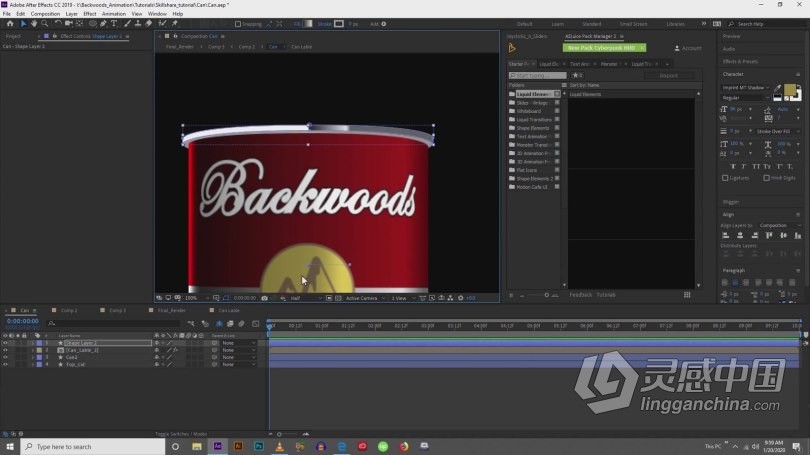Click the Home icon in toolbar
Viewport: 810px width, 455px height.
tap(10, 24)
